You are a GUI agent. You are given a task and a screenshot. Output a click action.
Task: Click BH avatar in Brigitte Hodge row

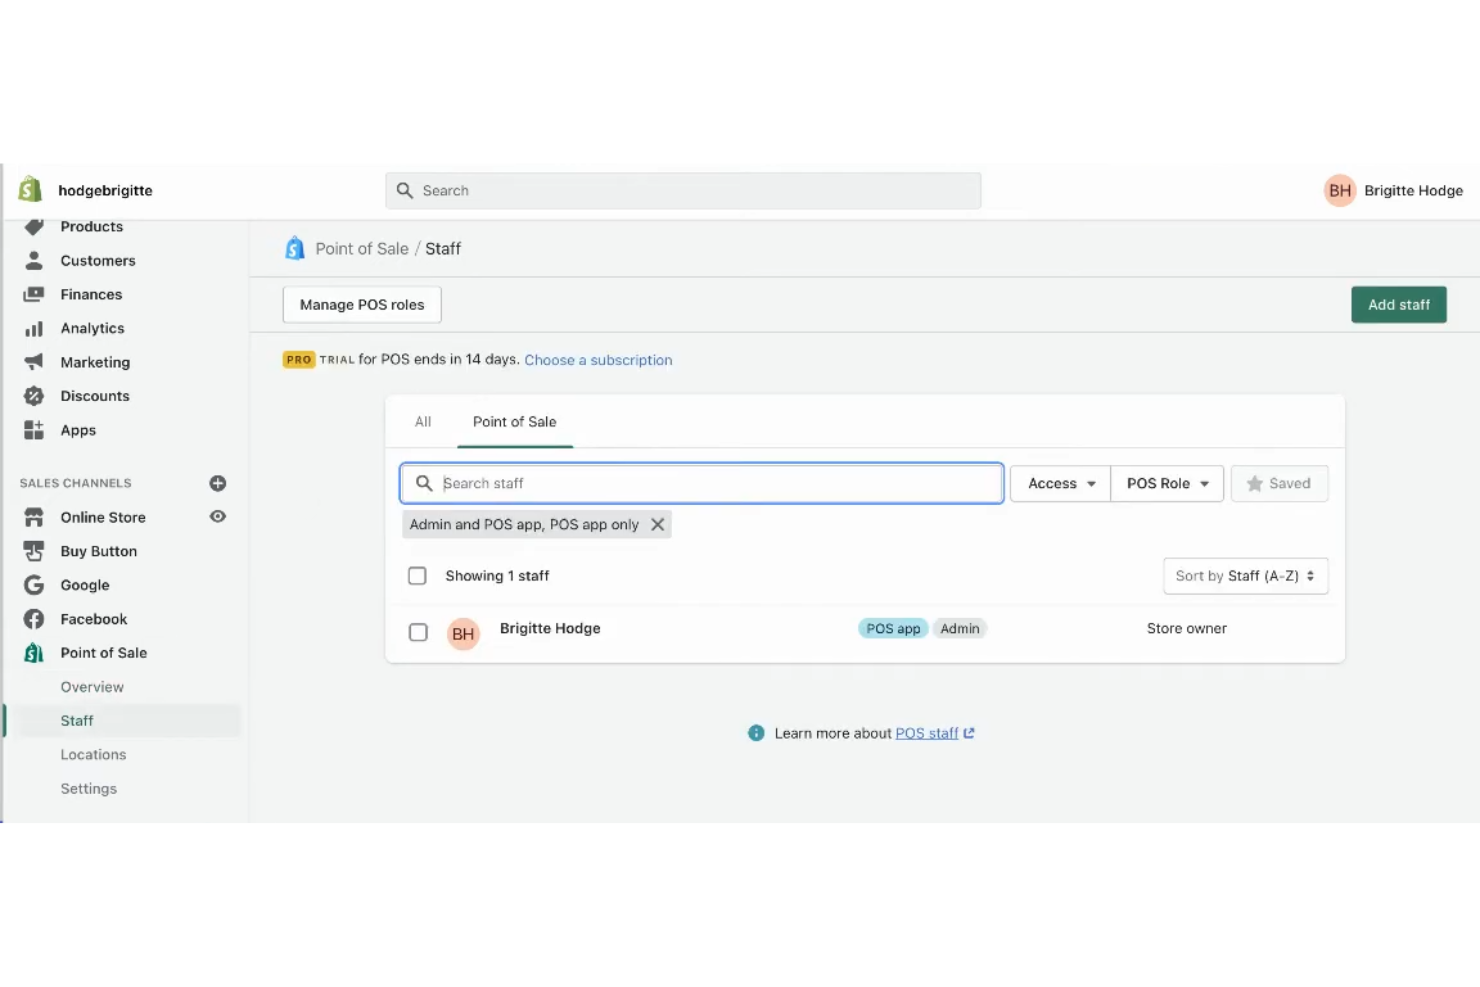click(463, 633)
